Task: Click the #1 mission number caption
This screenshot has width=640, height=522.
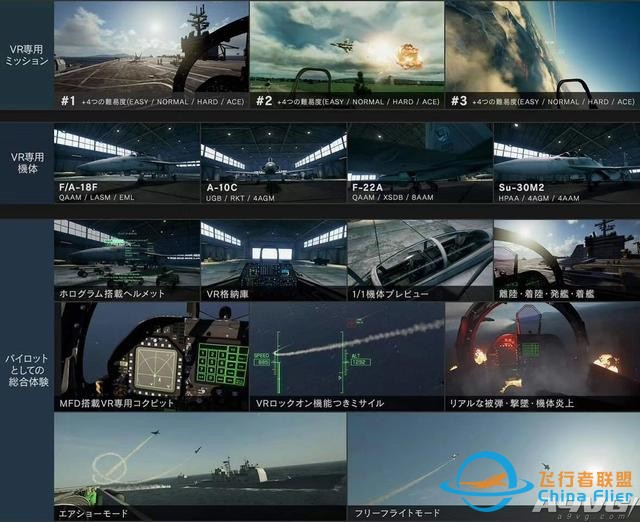Action: [x=68, y=101]
